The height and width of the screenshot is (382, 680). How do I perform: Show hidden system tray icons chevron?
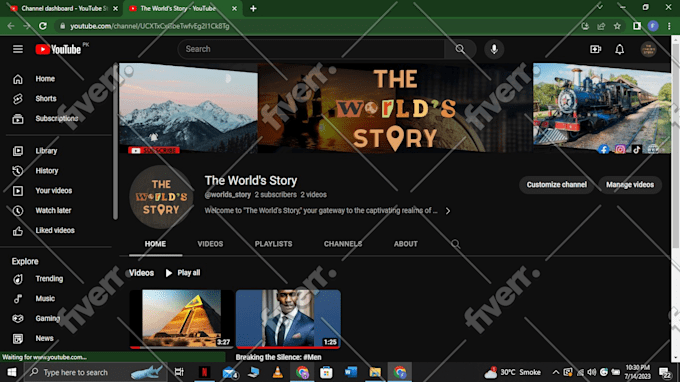pyautogui.click(x=556, y=372)
